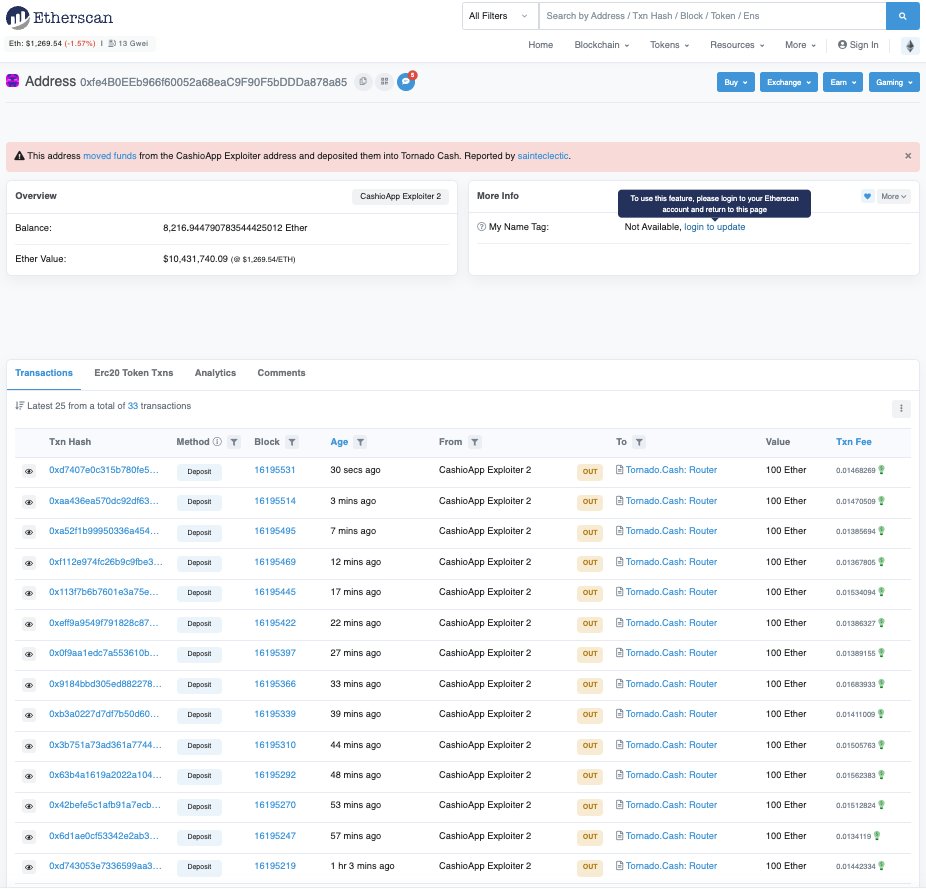Click contract icon in block 16195219 row
The width and height of the screenshot is (926, 889).
619,865
